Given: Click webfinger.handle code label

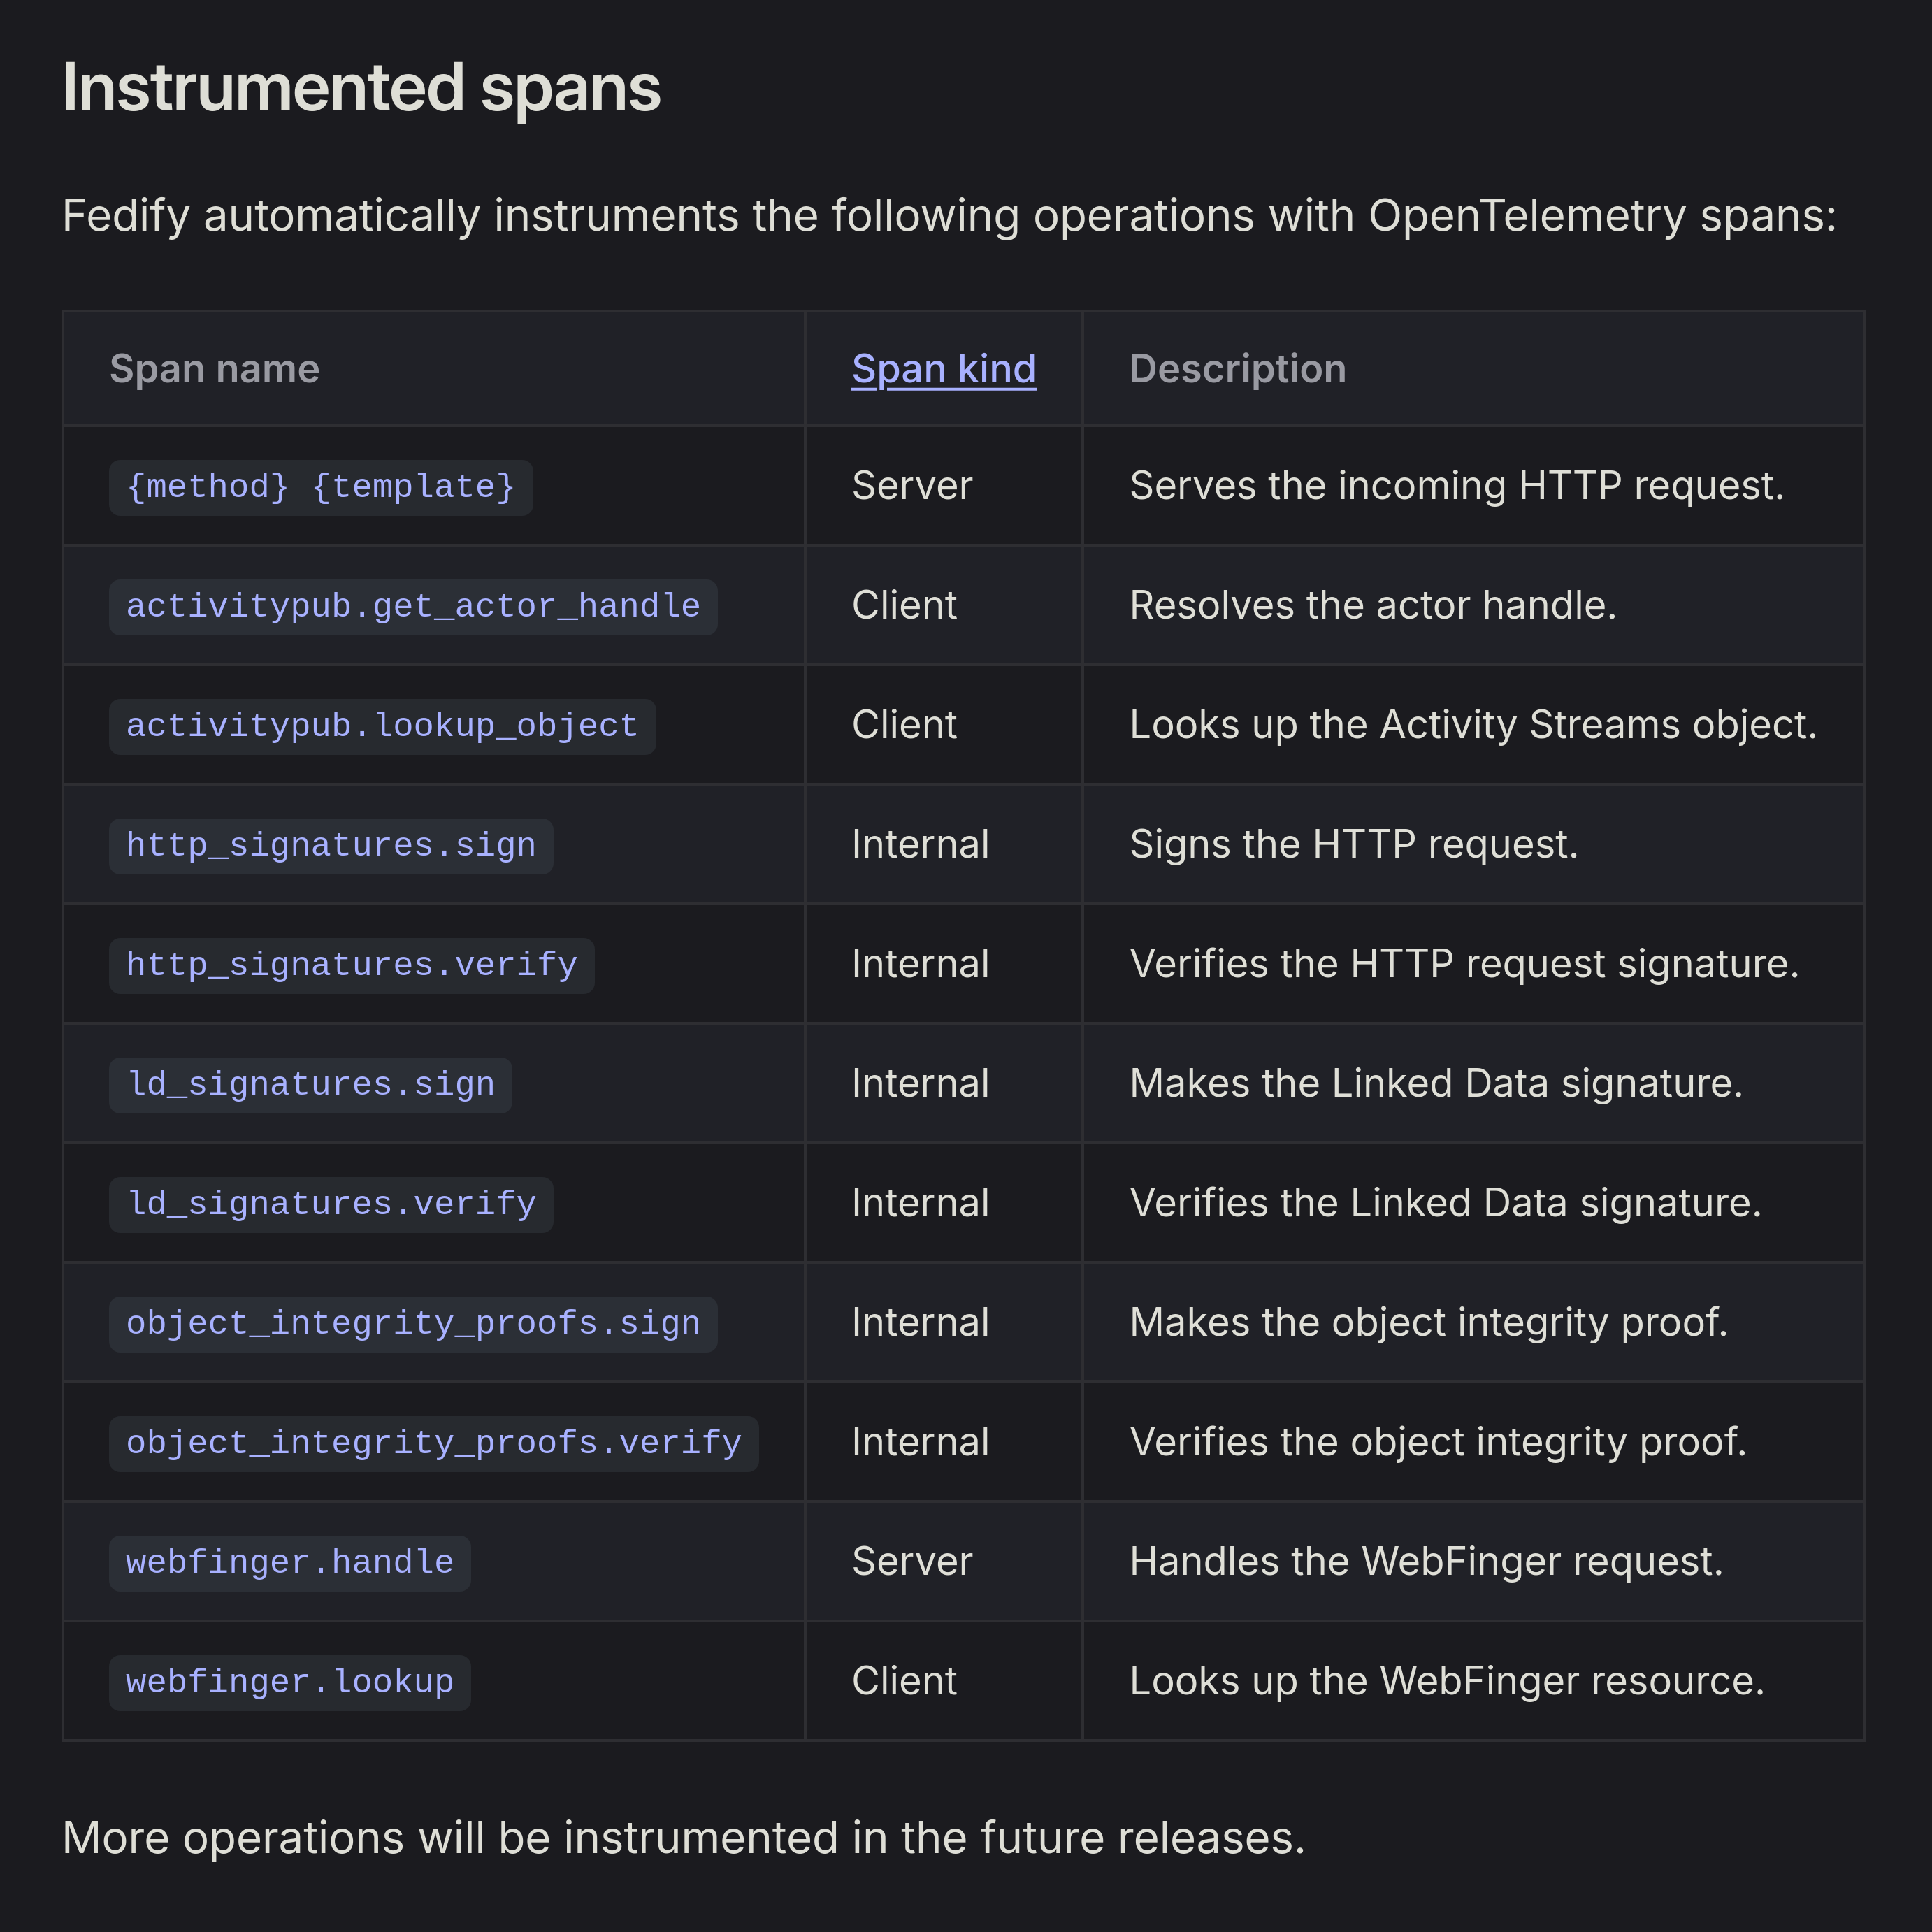Looking at the screenshot, I should pyautogui.click(x=289, y=1562).
